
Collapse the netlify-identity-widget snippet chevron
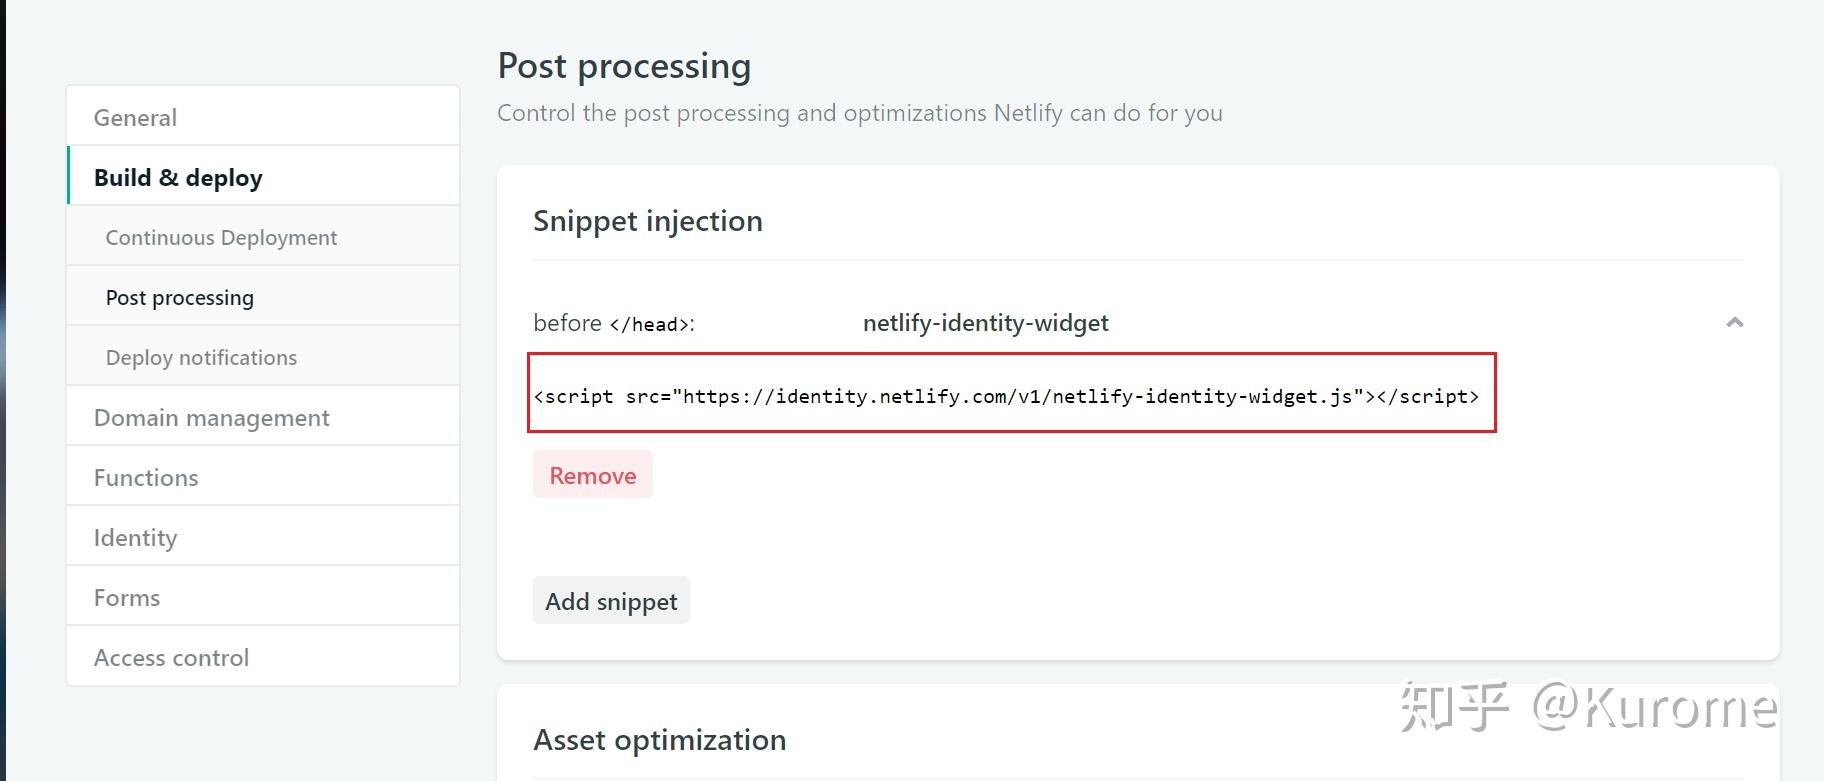pyautogui.click(x=1734, y=322)
